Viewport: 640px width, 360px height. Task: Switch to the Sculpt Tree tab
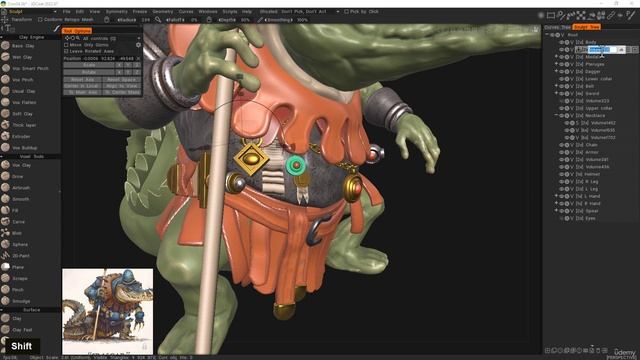pyautogui.click(x=587, y=27)
